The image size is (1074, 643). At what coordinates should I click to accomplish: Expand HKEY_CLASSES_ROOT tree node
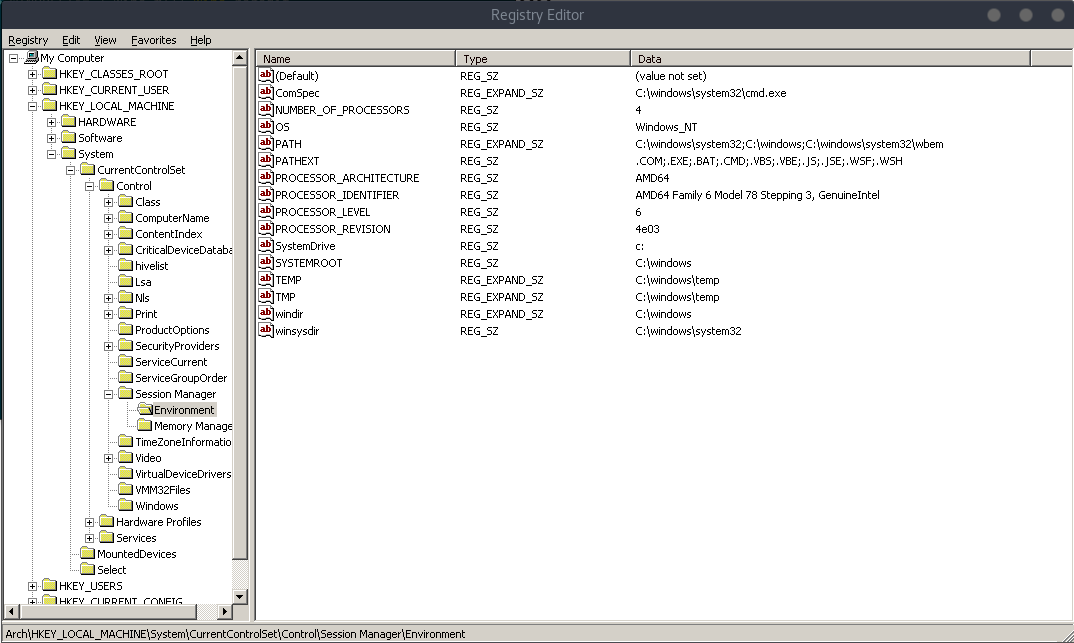coord(32,74)
